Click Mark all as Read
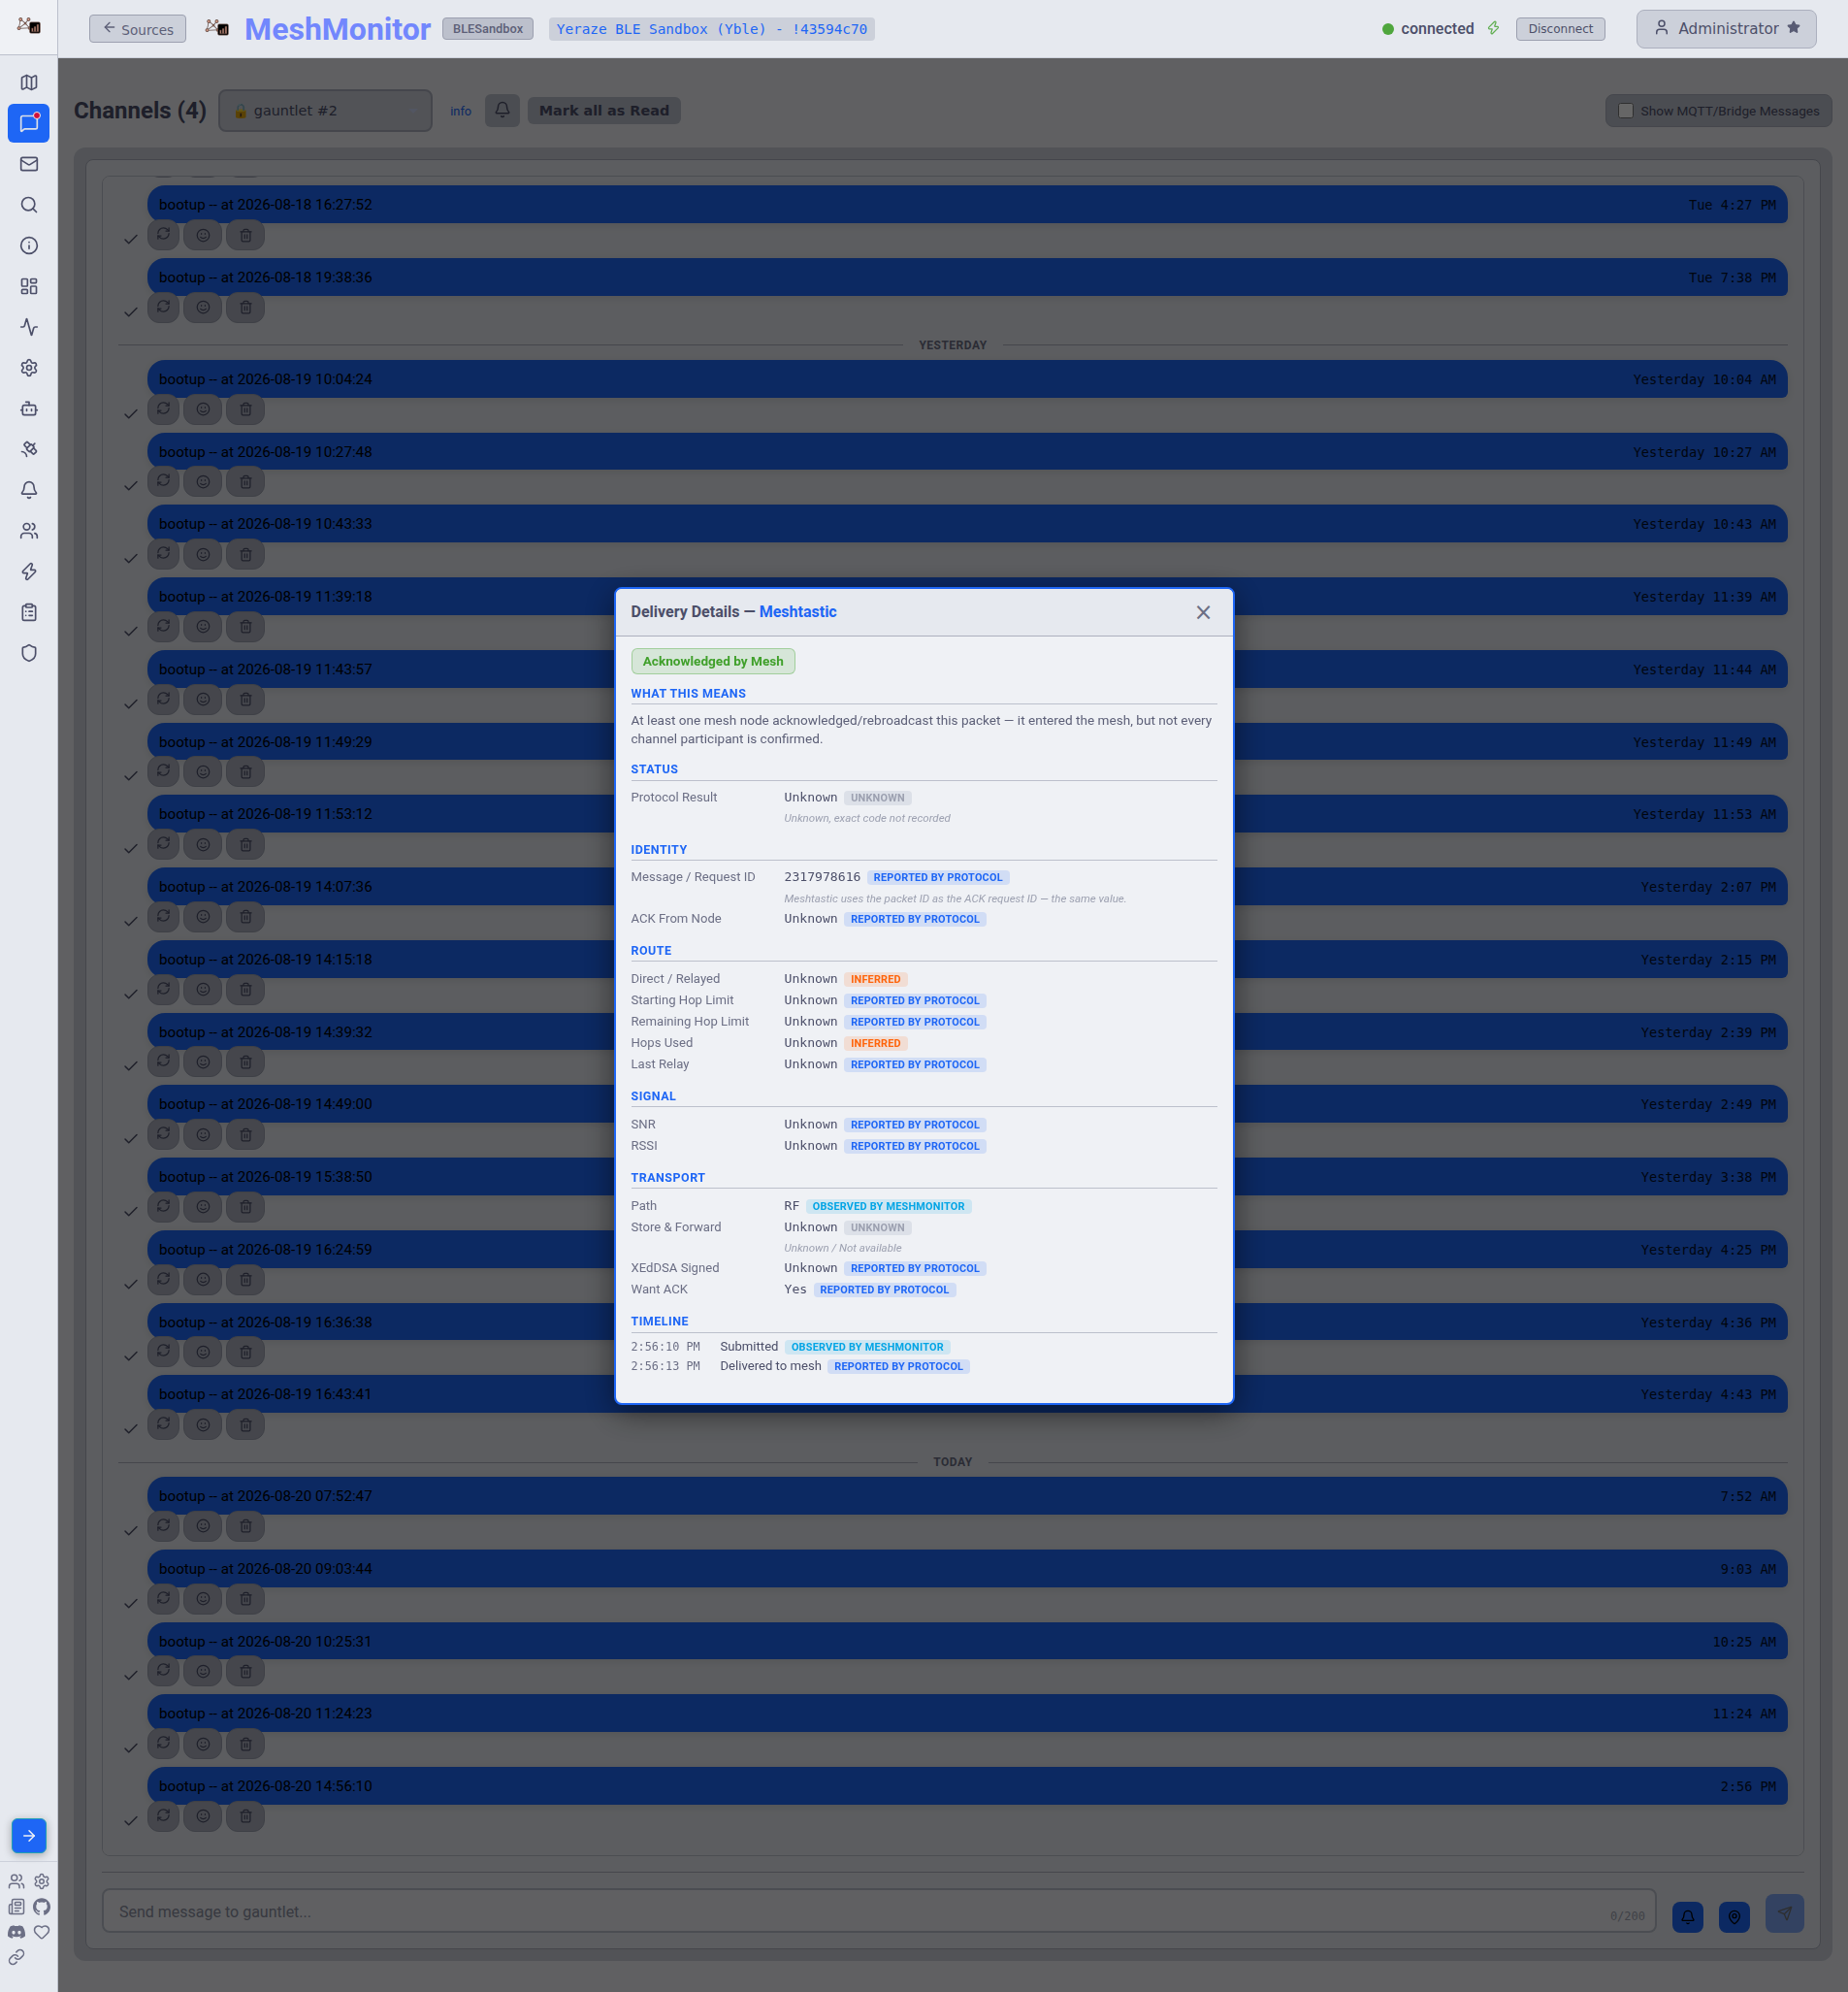Viewport: 1848px width, 1992px height. tap(604, 111)
